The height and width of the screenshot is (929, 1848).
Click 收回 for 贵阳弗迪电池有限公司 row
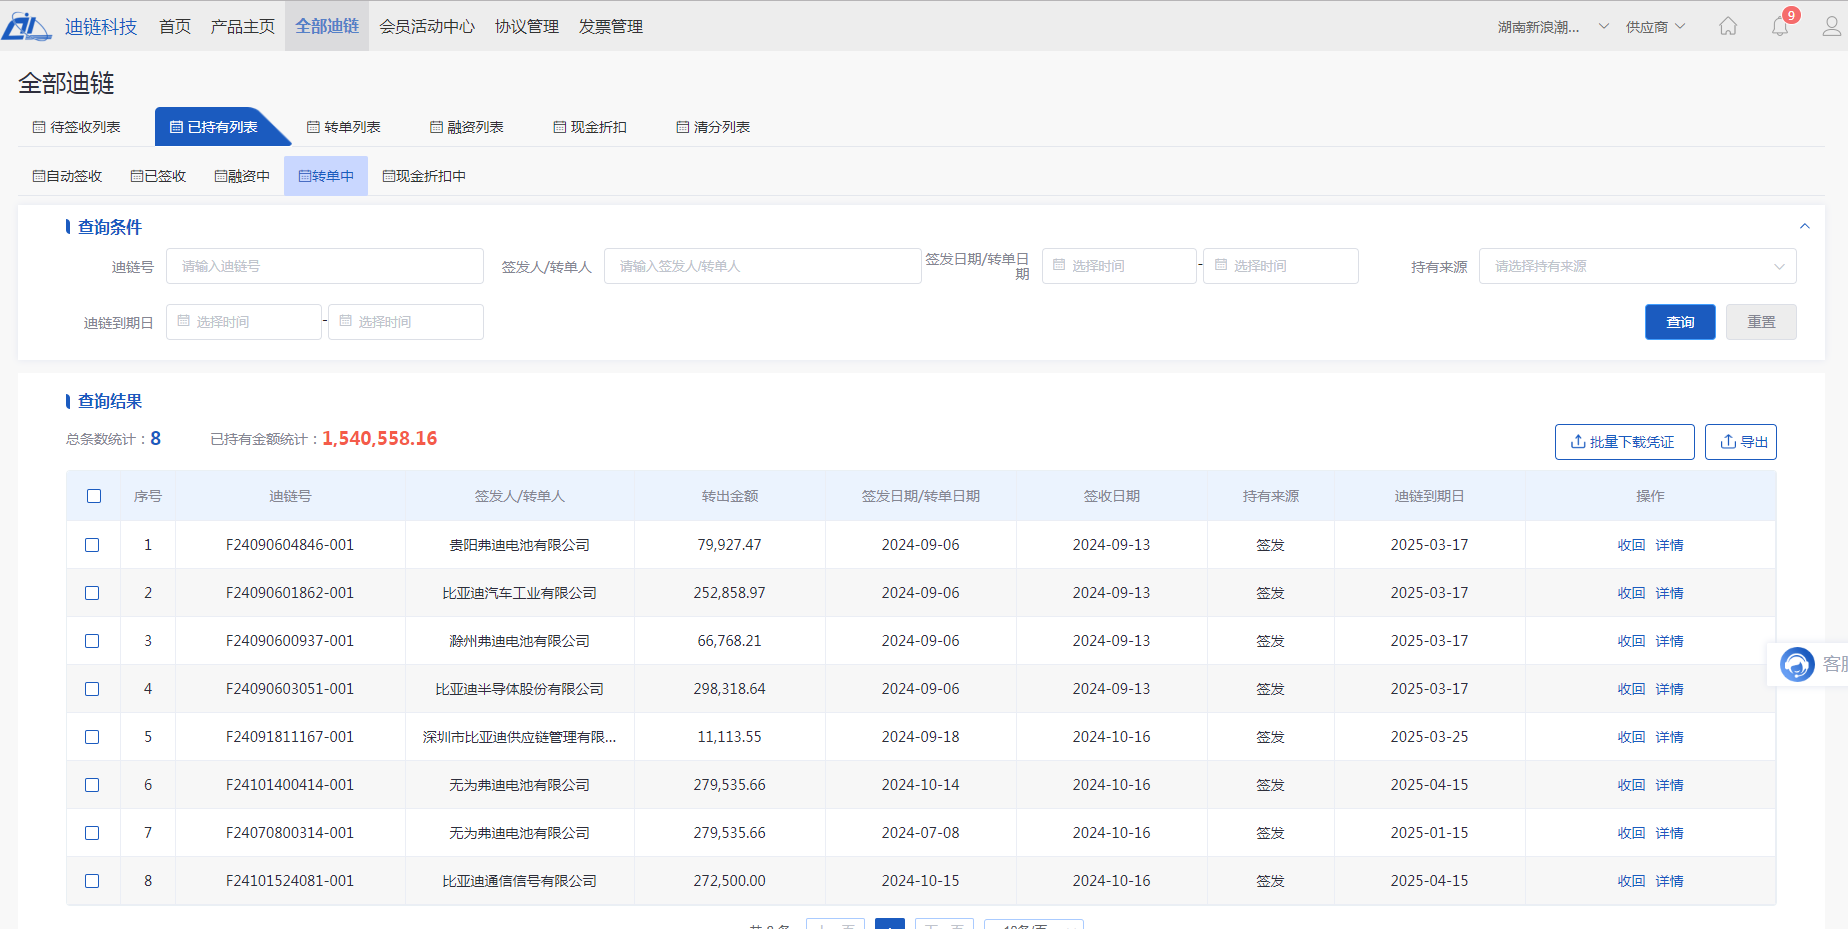point(1631,545)
